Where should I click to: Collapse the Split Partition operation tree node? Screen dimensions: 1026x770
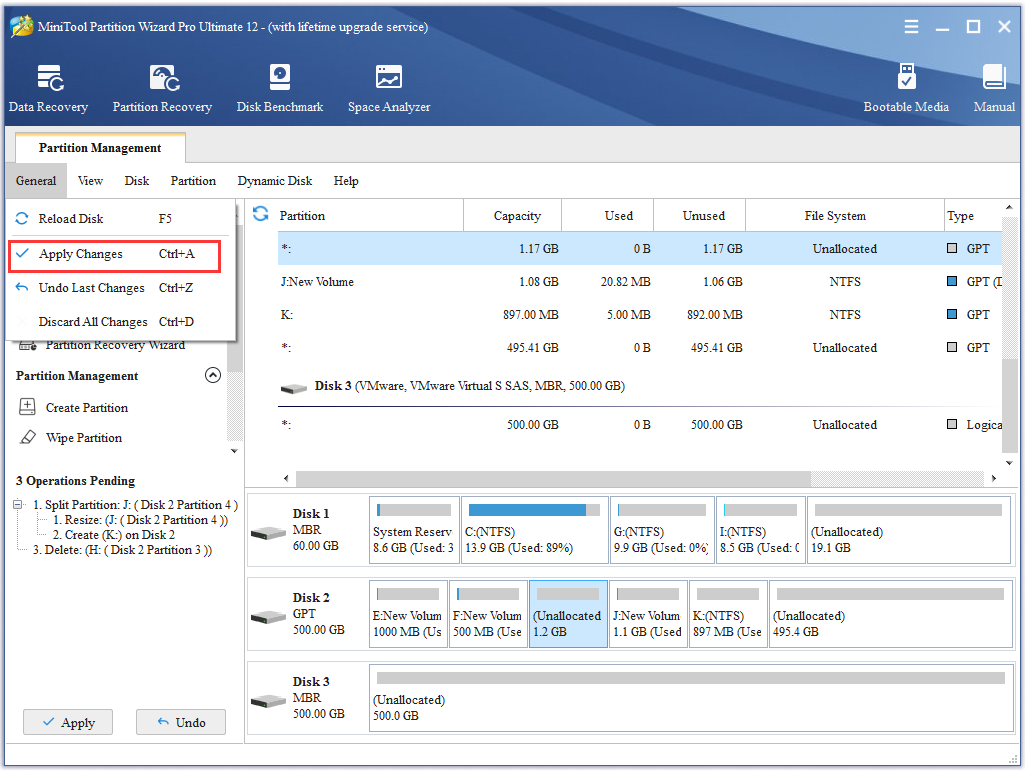click(x=18, y=505)
